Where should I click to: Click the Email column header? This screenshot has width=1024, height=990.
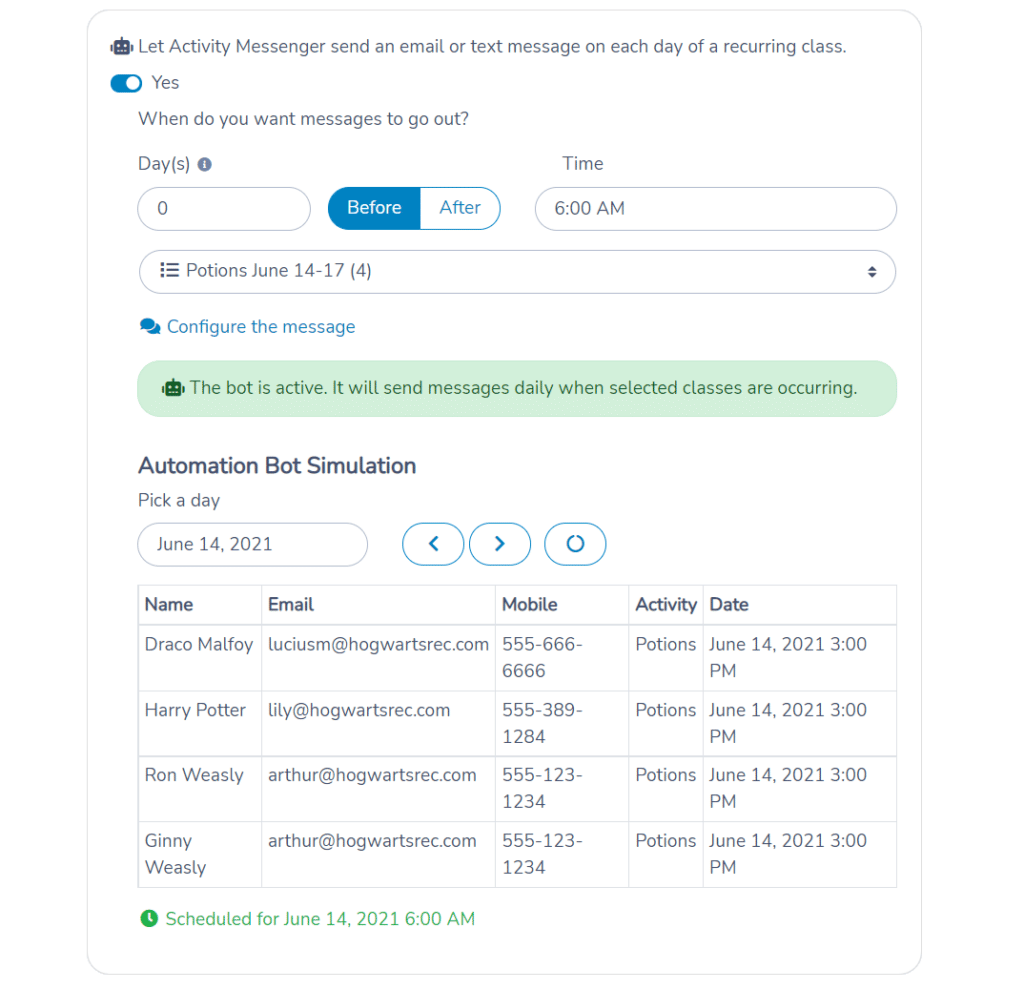[x=290, y=604]
